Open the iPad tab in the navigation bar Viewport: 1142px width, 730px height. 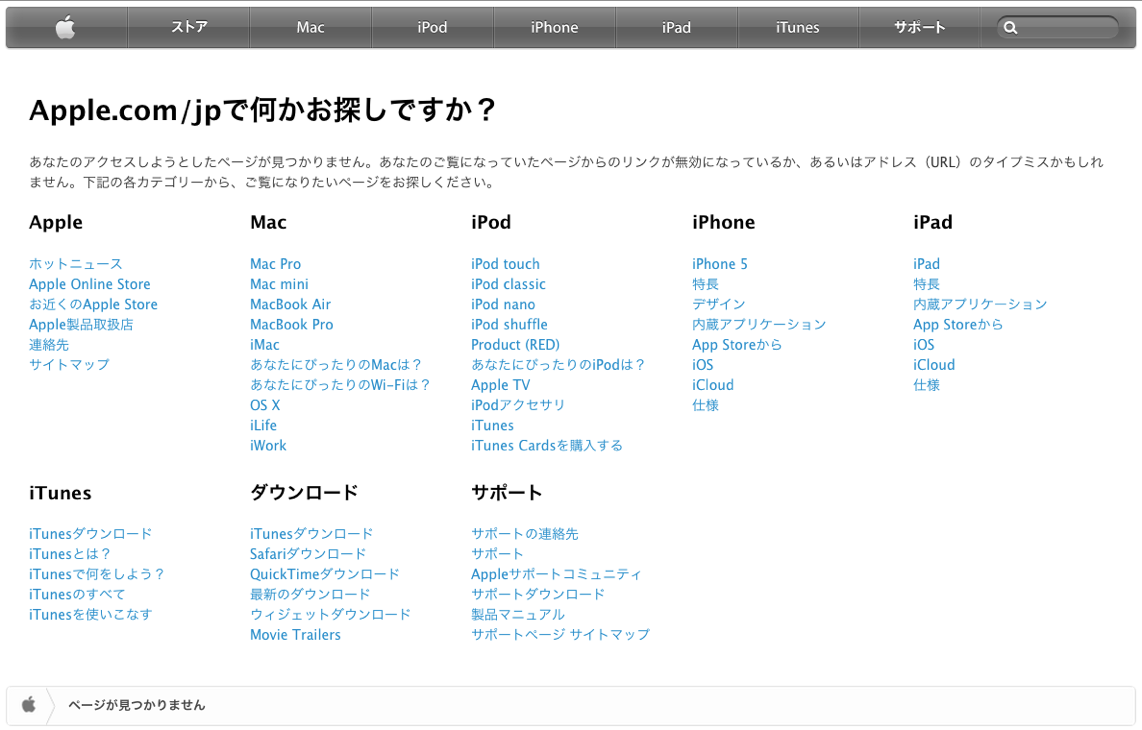coord(676,28)
